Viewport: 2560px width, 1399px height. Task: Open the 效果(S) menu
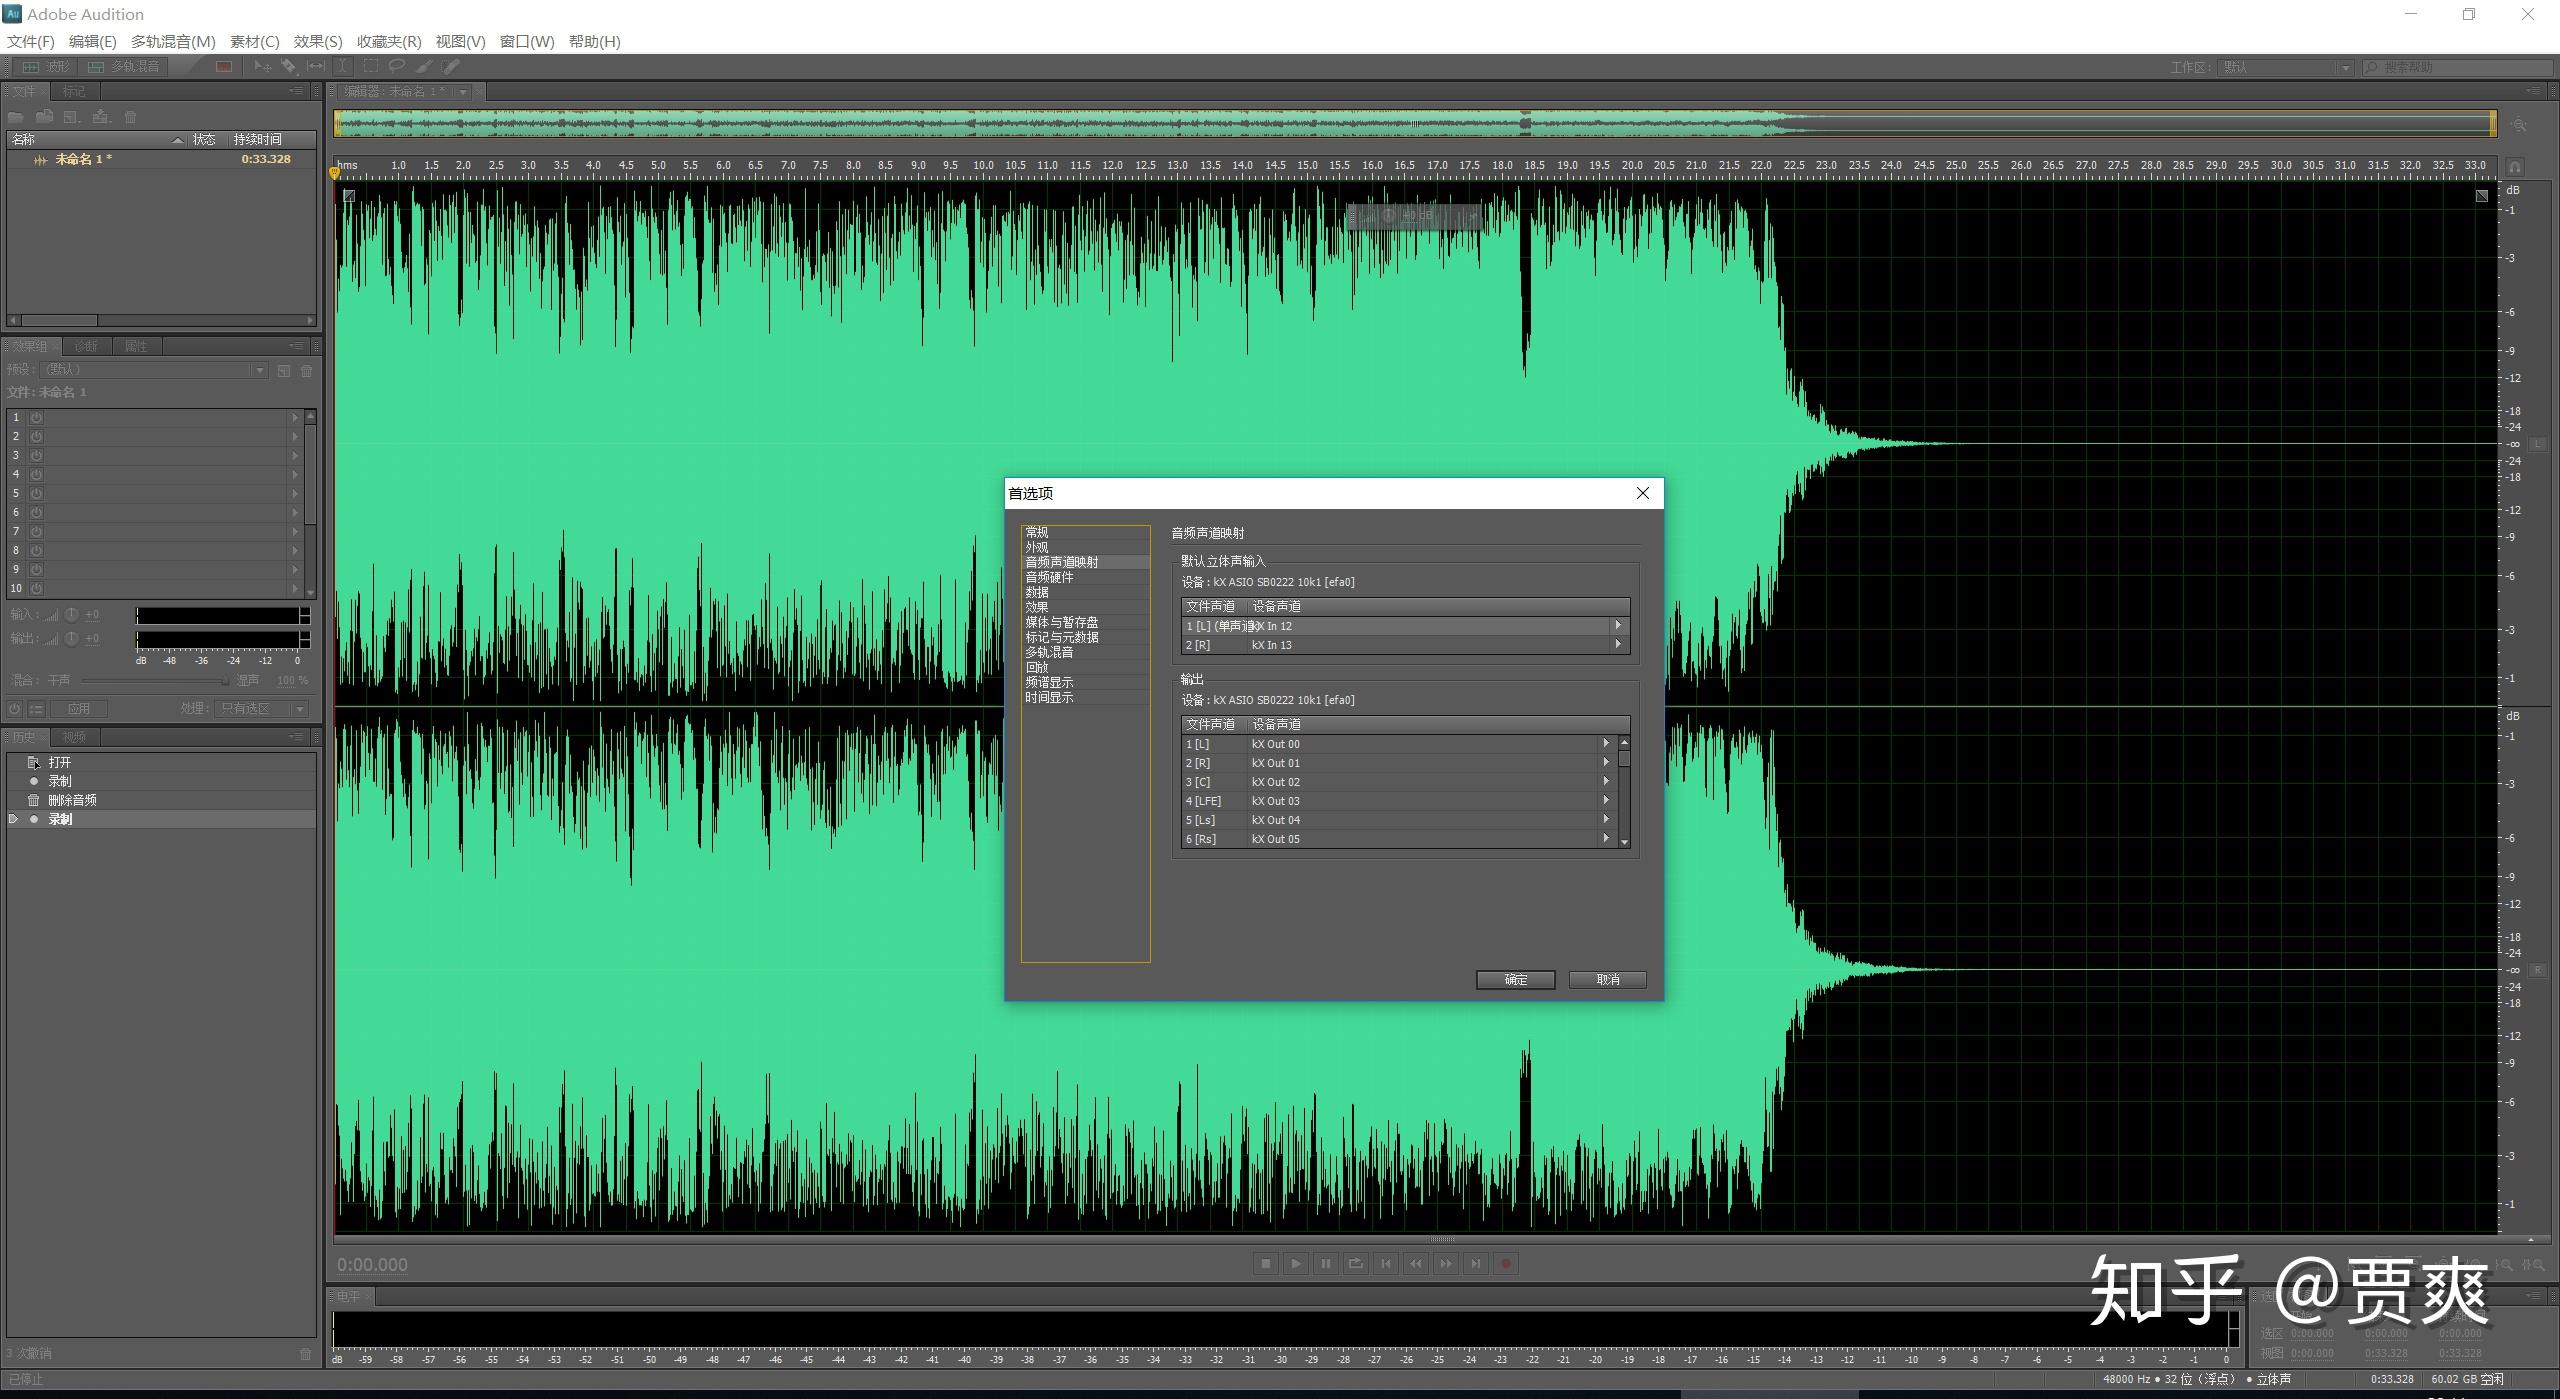pyautogui.click(x=318, y=41)
